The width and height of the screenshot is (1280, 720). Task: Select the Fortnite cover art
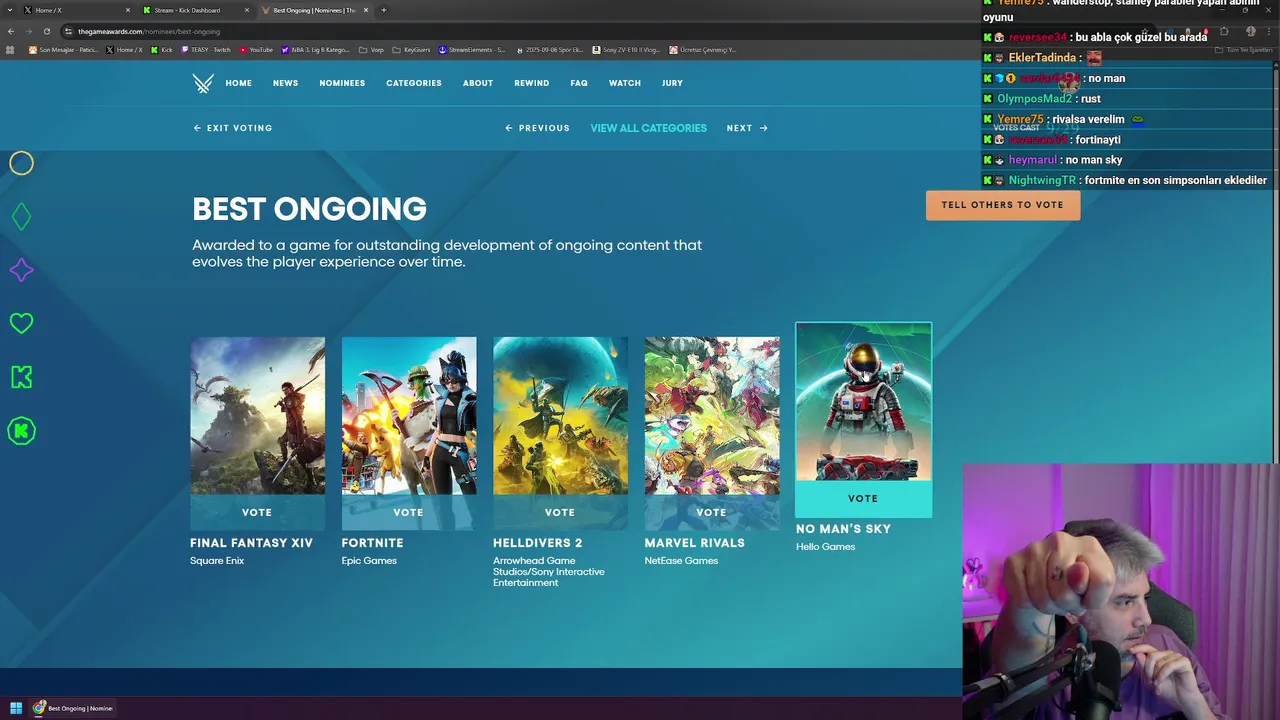[409, 416]
